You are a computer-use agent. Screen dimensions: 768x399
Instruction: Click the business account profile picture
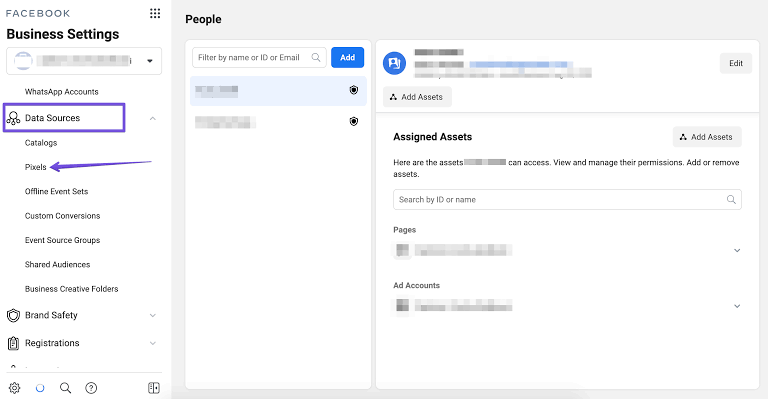pos(23,61)
